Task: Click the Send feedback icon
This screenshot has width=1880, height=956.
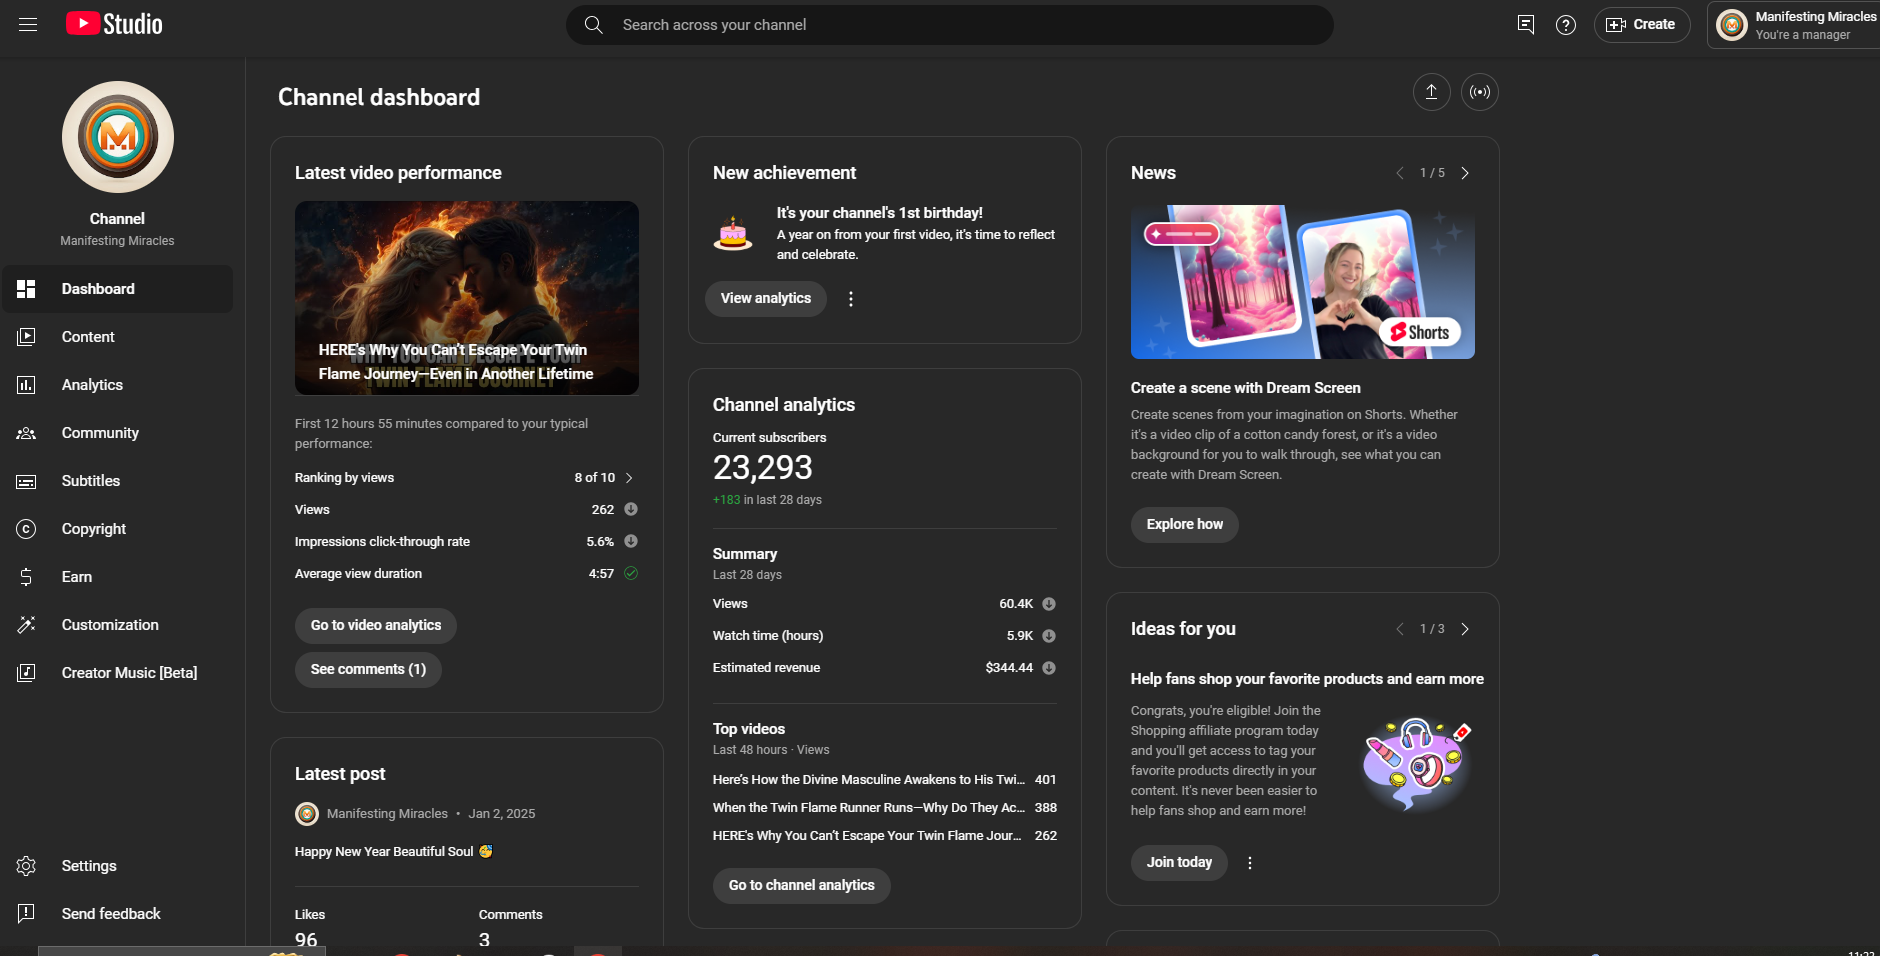Action: [26, 914]
